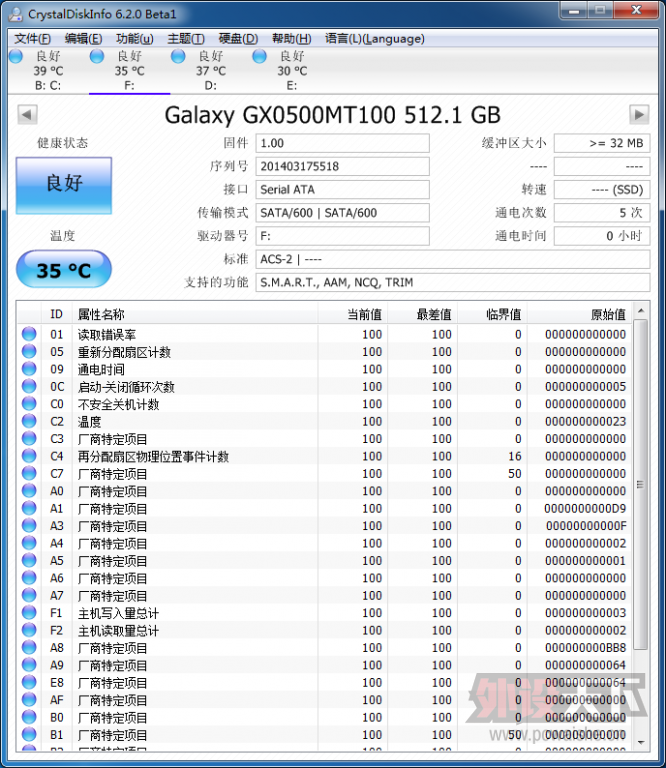Click status icon for row A6
666x768 pixels.
29,577
